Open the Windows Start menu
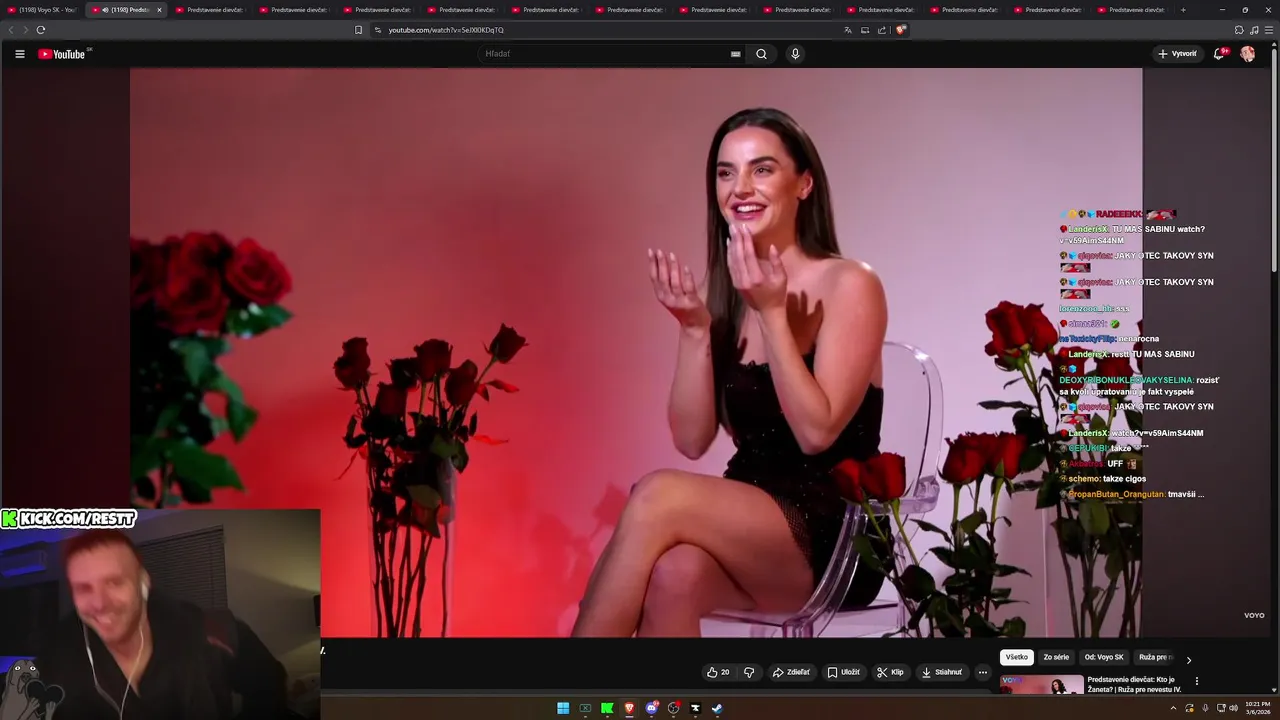Screen dimensions: 1280x720 pos(563,708)
